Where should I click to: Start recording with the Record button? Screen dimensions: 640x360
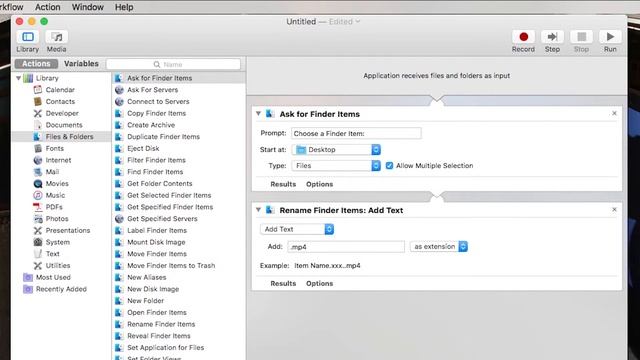(x=523, y=37)
